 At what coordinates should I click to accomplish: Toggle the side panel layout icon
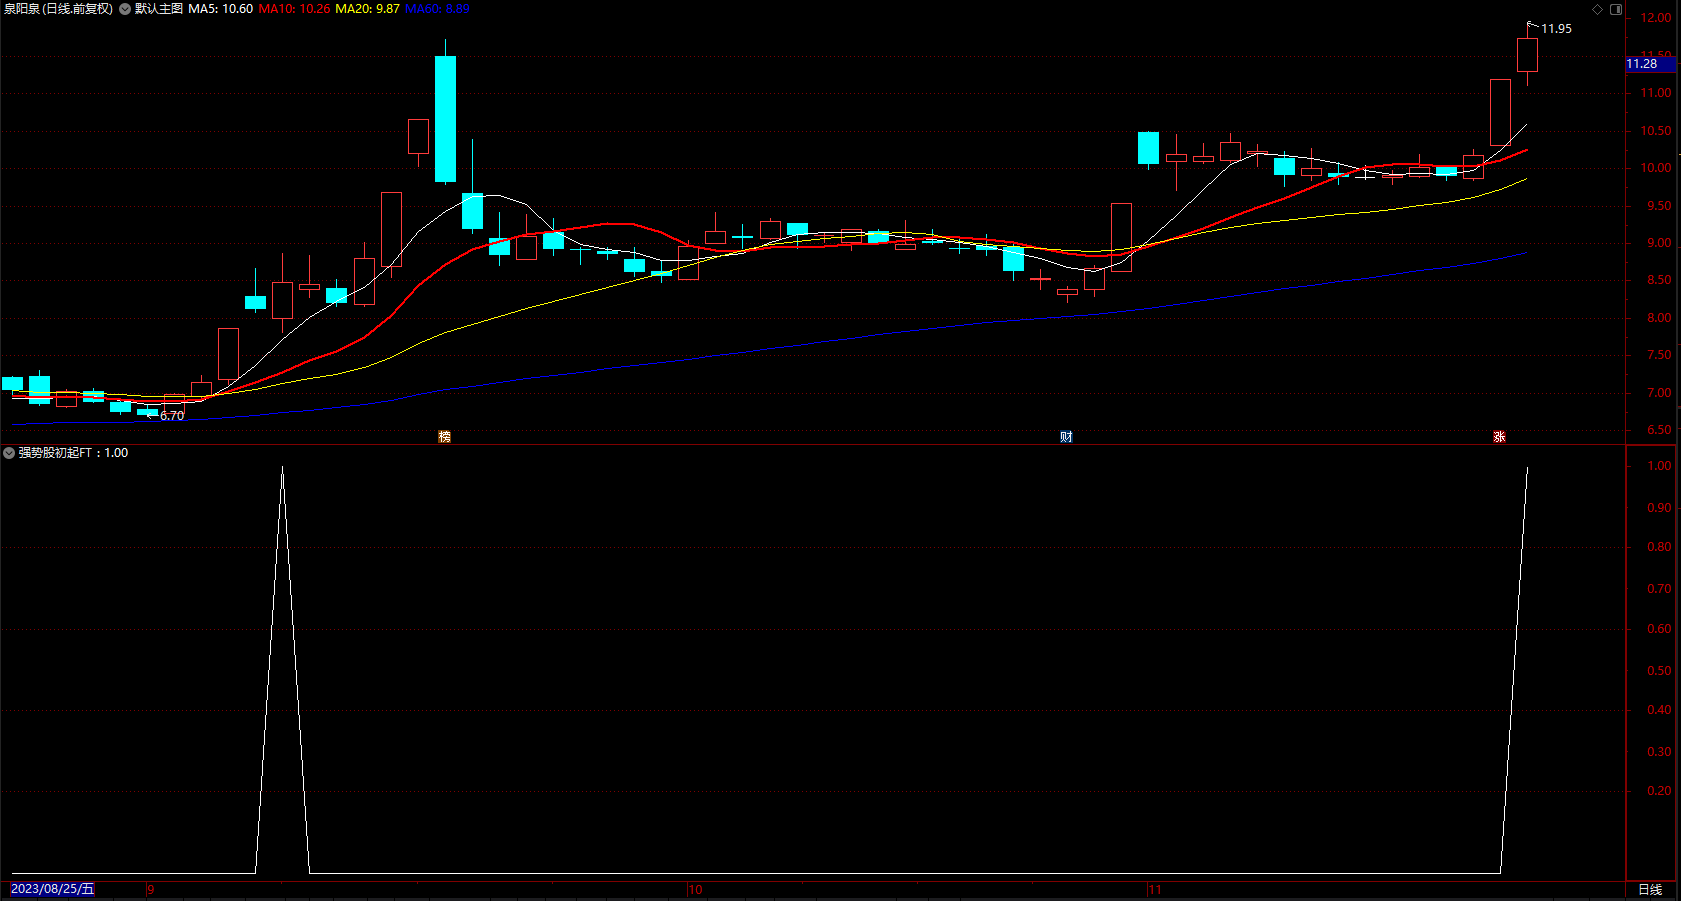point(1616,9)
